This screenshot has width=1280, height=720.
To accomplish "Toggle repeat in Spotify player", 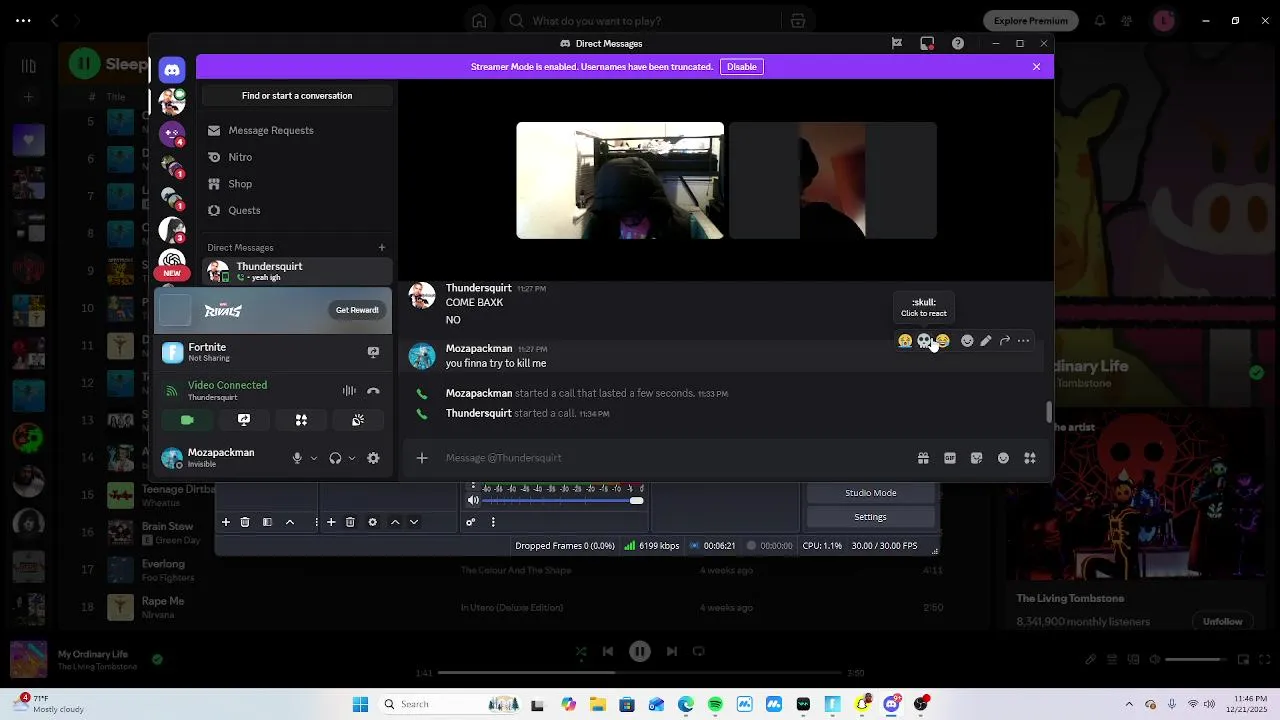I will 699,651.
